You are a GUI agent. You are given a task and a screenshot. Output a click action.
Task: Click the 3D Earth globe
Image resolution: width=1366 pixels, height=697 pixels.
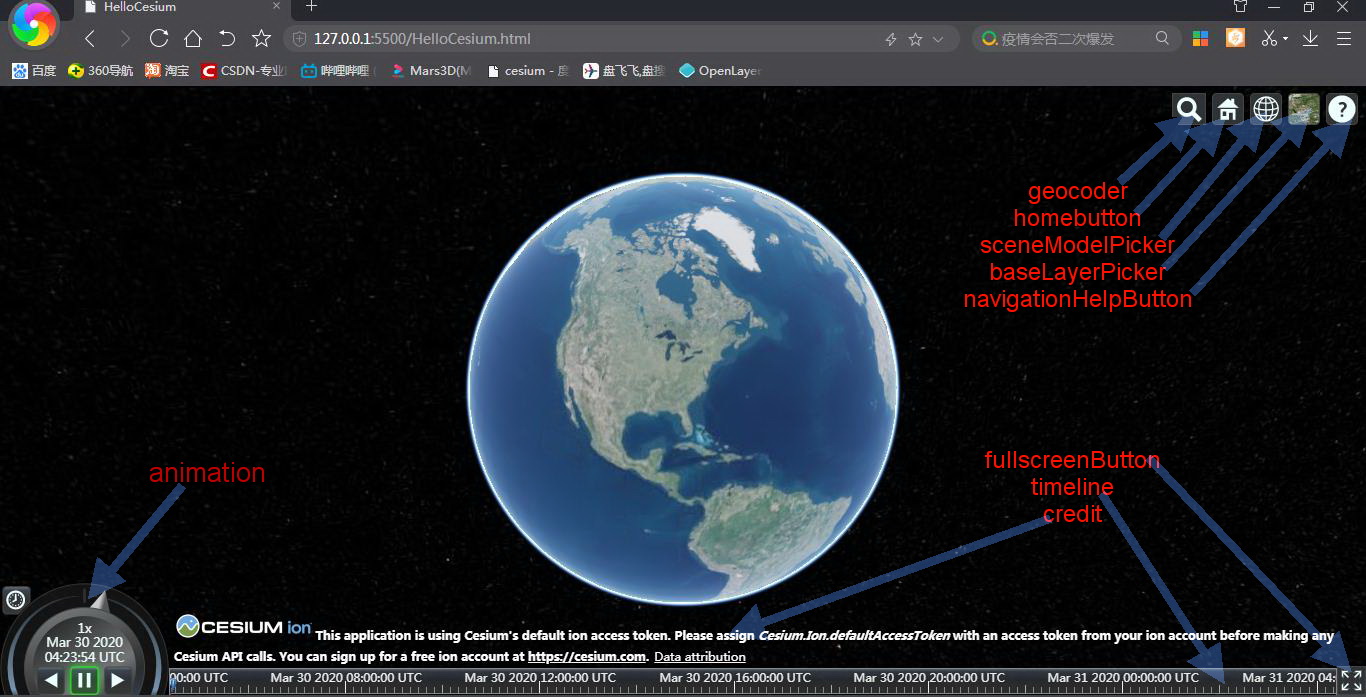click(683, 389)
